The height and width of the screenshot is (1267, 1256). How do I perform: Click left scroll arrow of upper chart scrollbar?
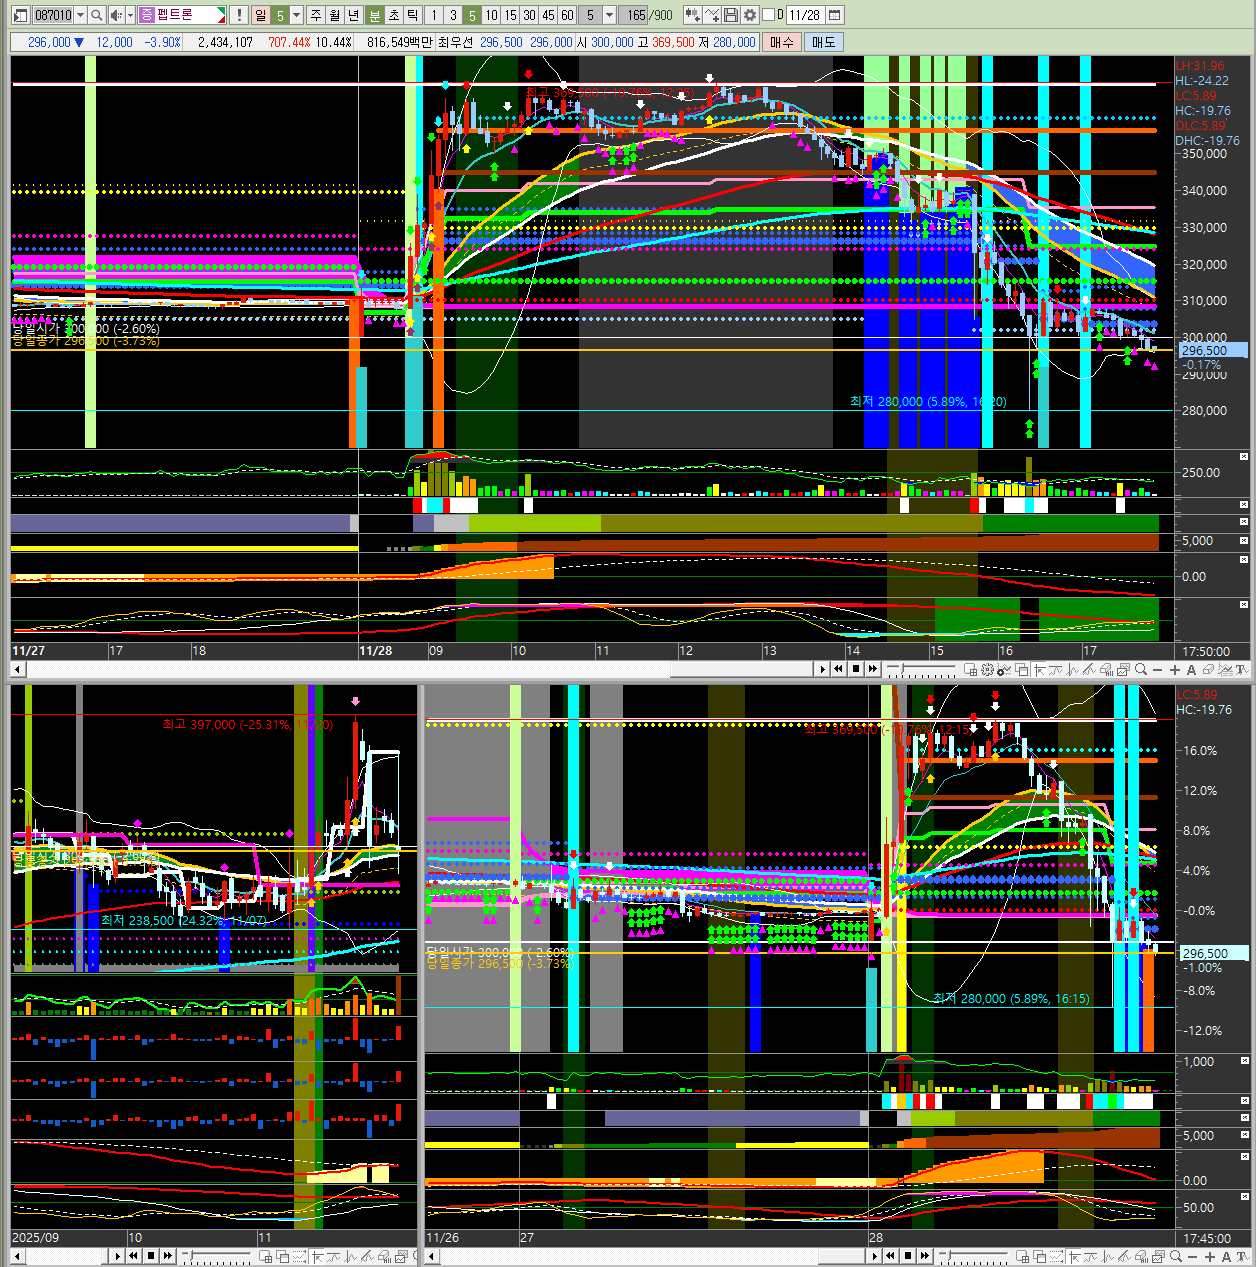[x=17, y=670]
